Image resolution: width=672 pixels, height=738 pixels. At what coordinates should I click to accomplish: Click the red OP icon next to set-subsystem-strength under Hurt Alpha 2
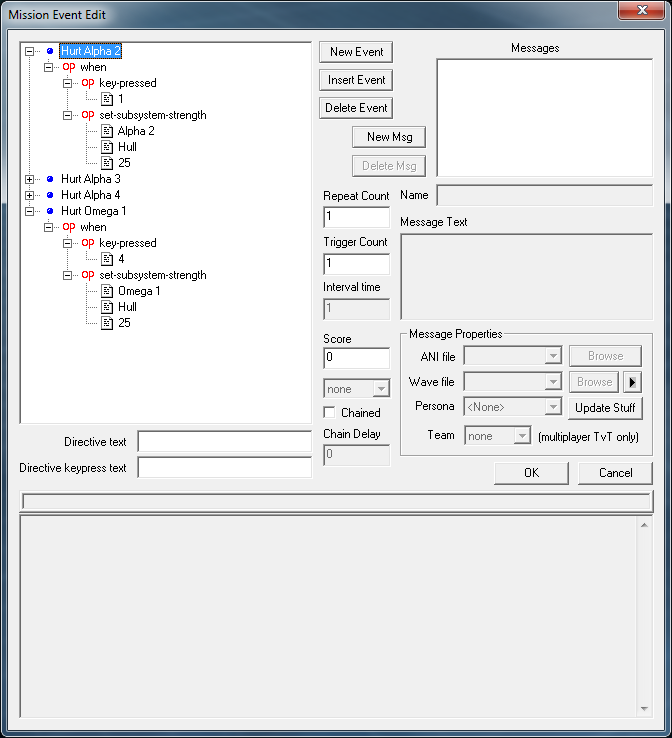[x=88, y=115]
